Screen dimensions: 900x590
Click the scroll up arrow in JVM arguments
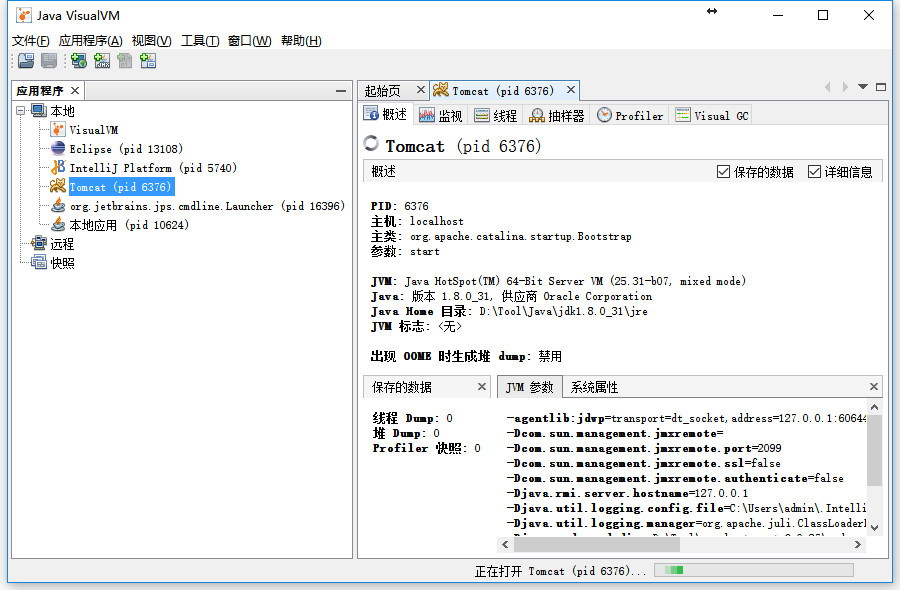[x=874, y=407]
